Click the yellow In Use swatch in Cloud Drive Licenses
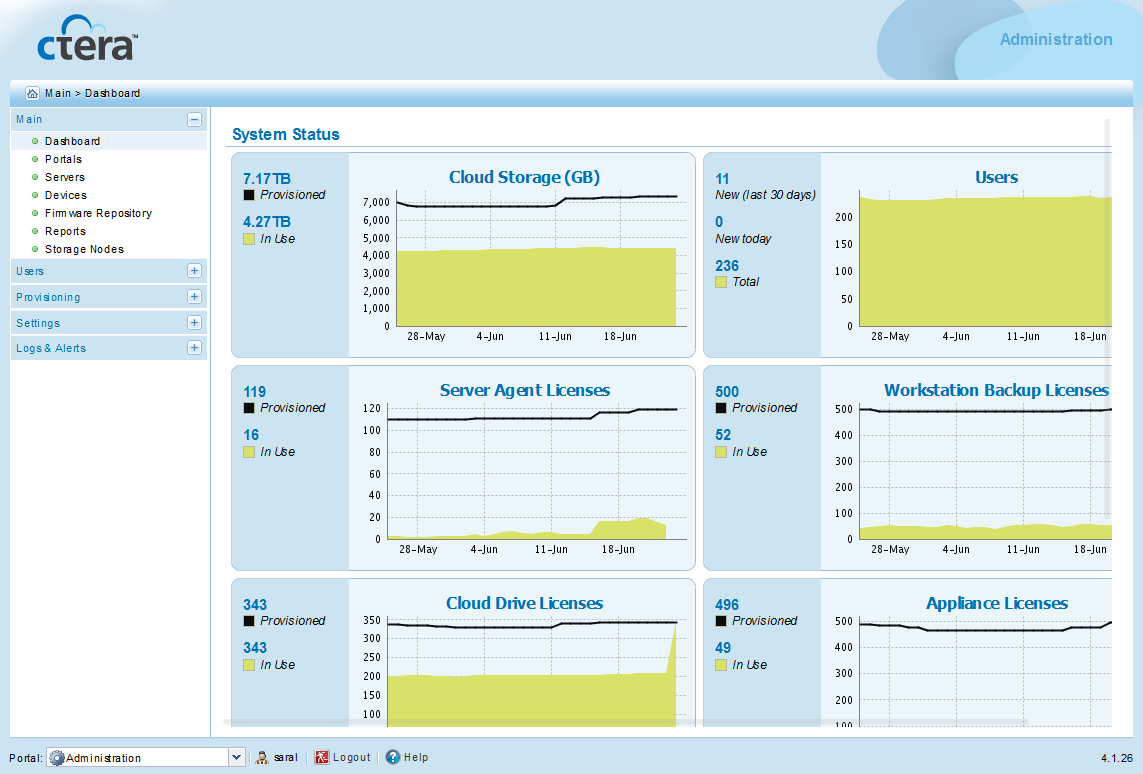 (x=249, y=665)
